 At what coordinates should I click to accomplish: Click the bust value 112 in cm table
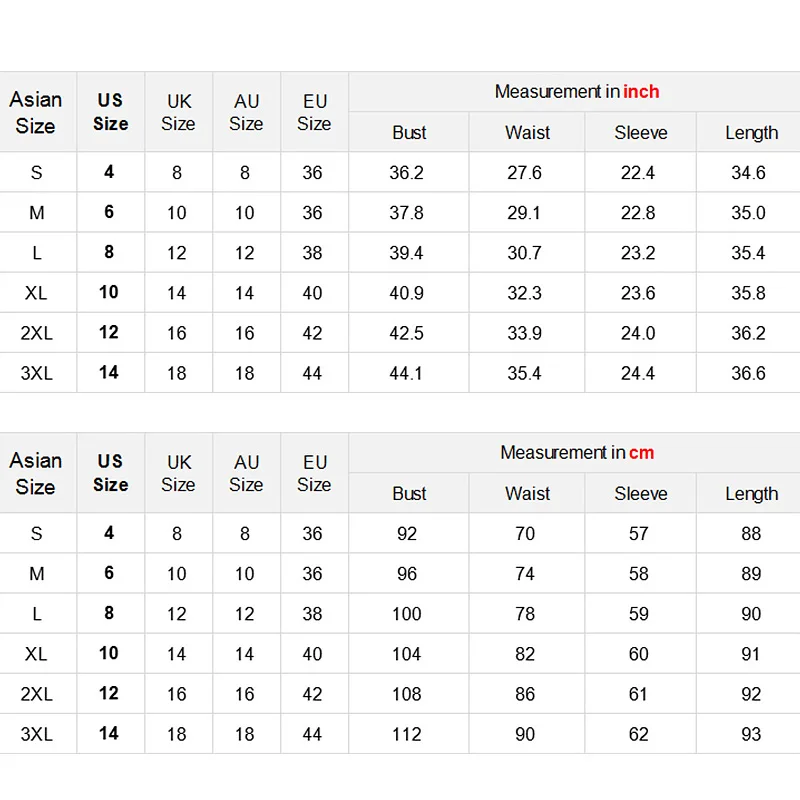pyautogui.click(x=406, y=734)
